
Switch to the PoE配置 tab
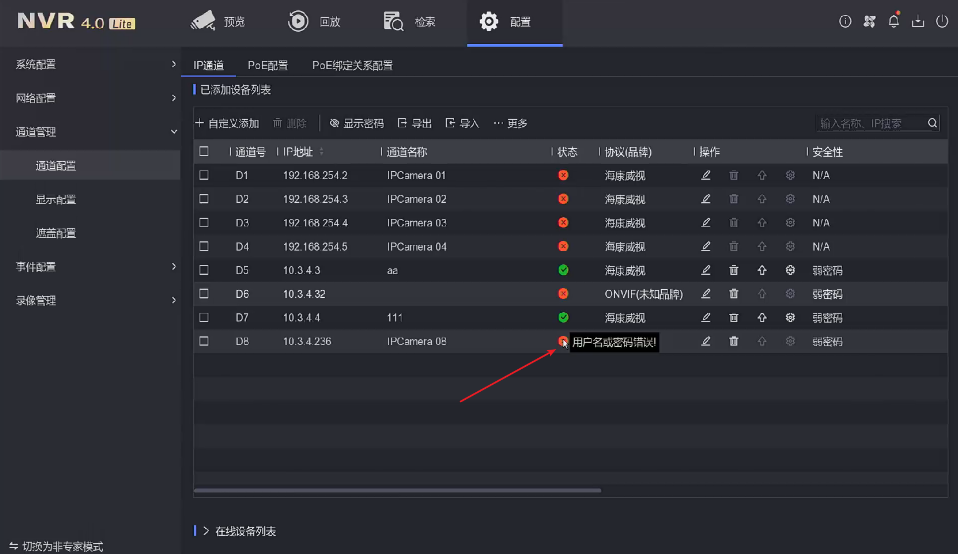(x=268, y=65)
